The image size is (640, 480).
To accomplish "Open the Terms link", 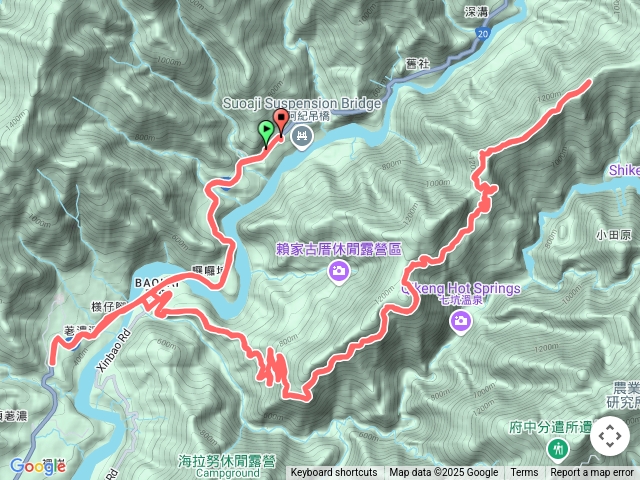I will tap(522, 473).
